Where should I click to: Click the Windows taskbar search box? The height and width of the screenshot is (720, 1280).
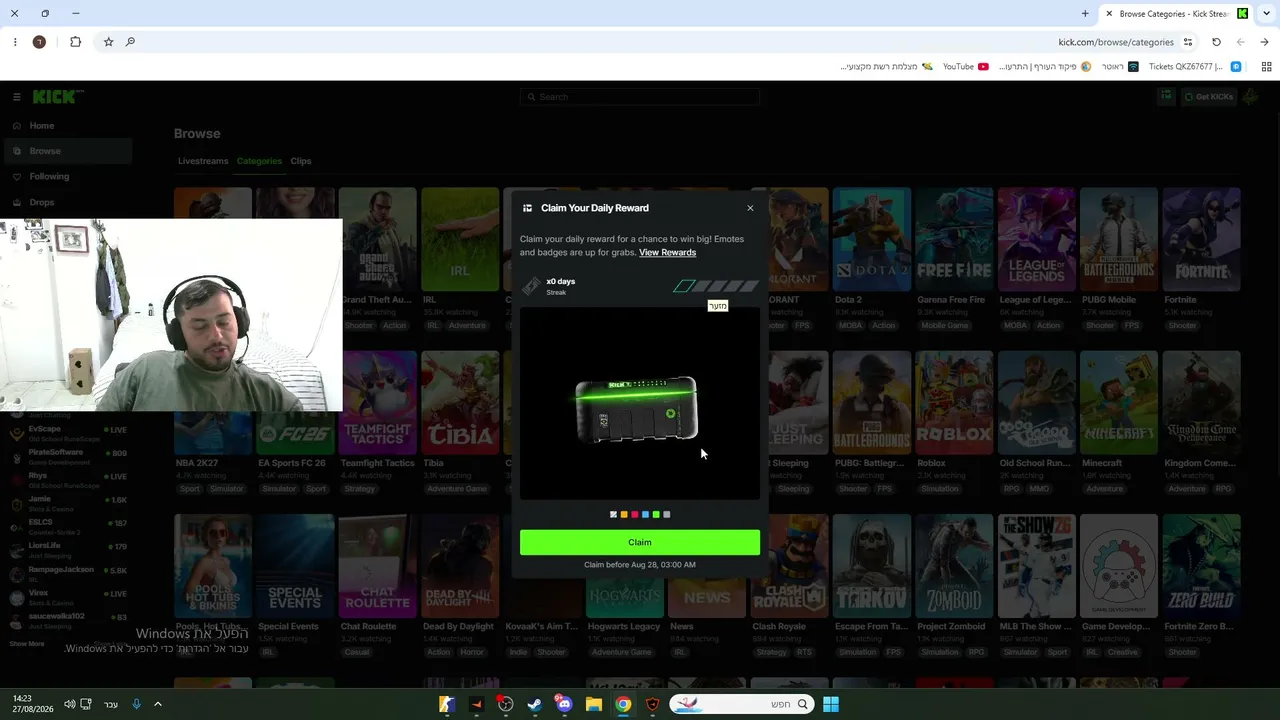[x=742, y=704]
